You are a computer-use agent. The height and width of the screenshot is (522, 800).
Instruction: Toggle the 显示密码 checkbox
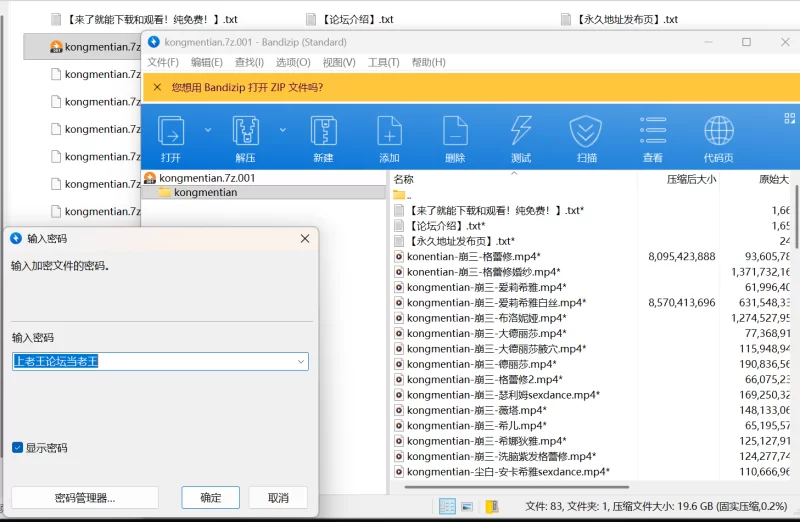click(x=17, y=448)
